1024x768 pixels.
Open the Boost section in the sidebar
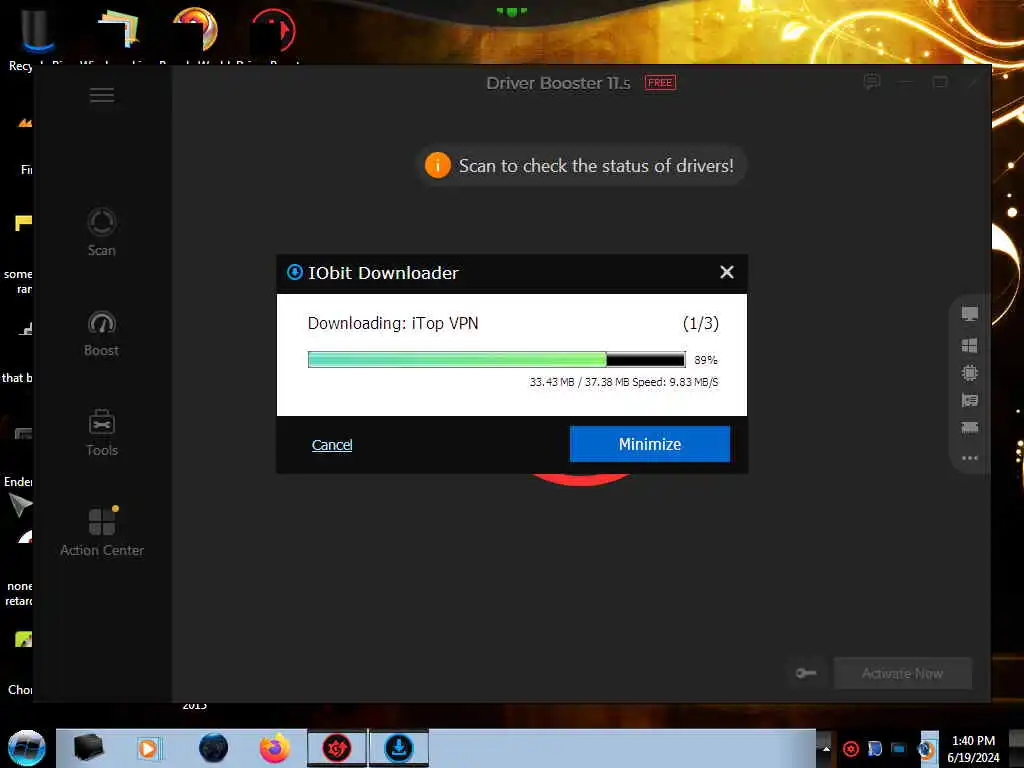(x=101, y=334)
